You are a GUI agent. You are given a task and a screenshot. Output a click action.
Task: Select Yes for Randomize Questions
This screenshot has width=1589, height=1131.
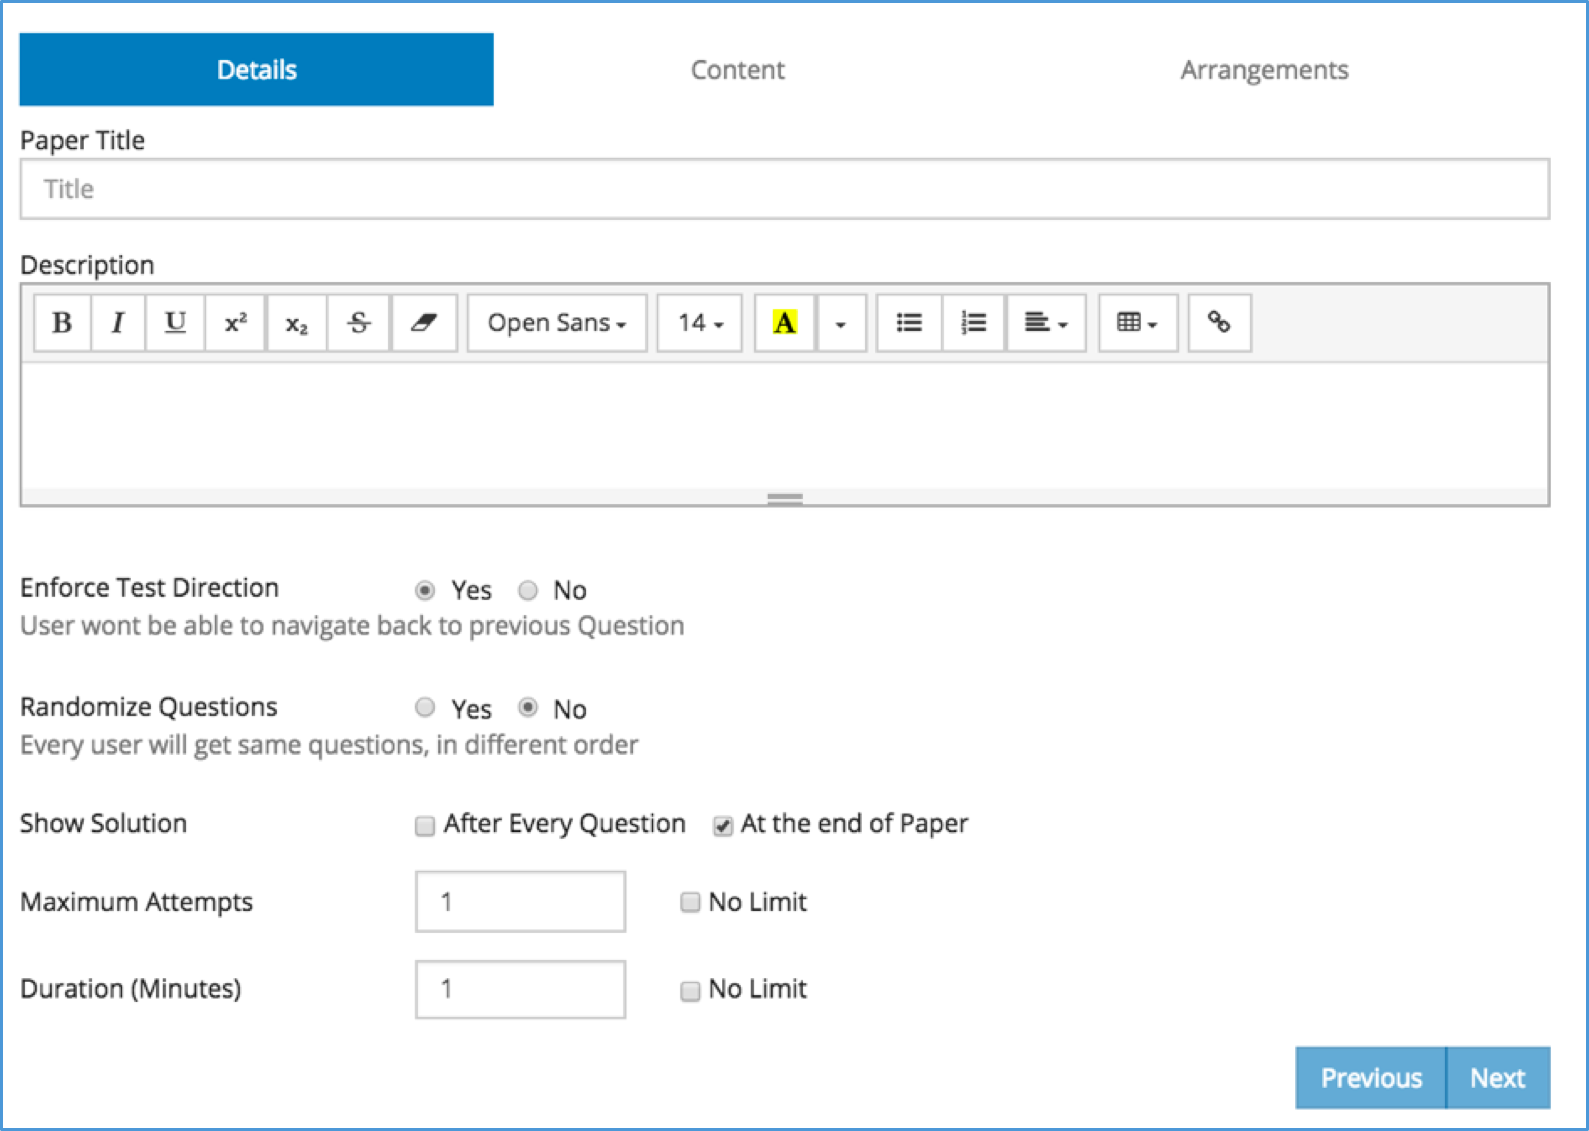[425, 708]
